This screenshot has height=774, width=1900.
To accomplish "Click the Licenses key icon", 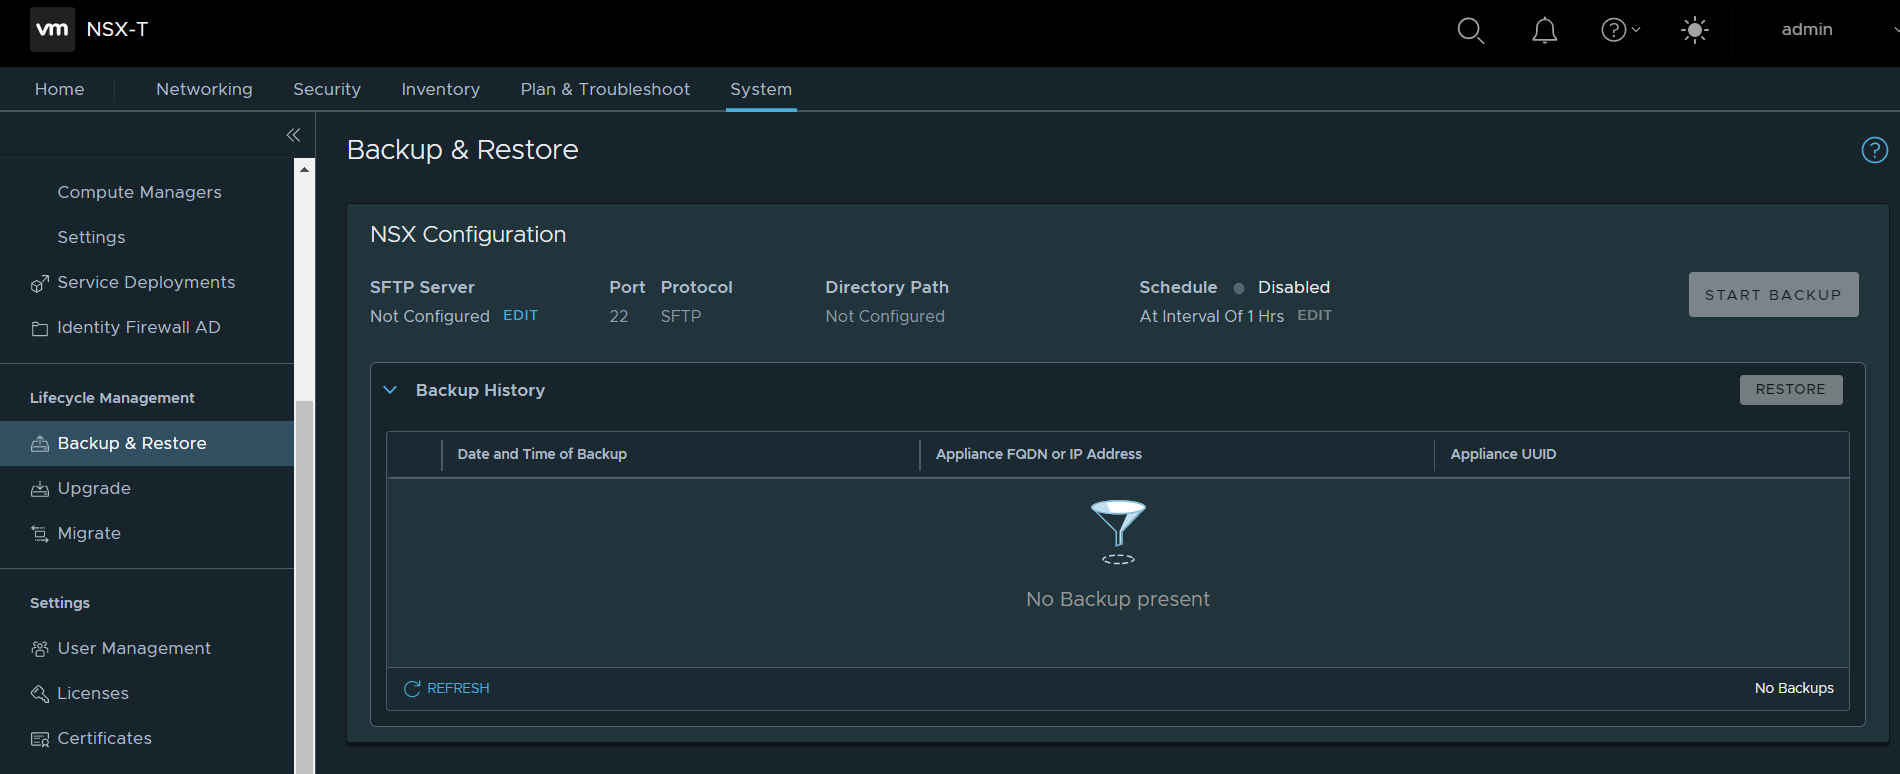I will pos(40,694).
